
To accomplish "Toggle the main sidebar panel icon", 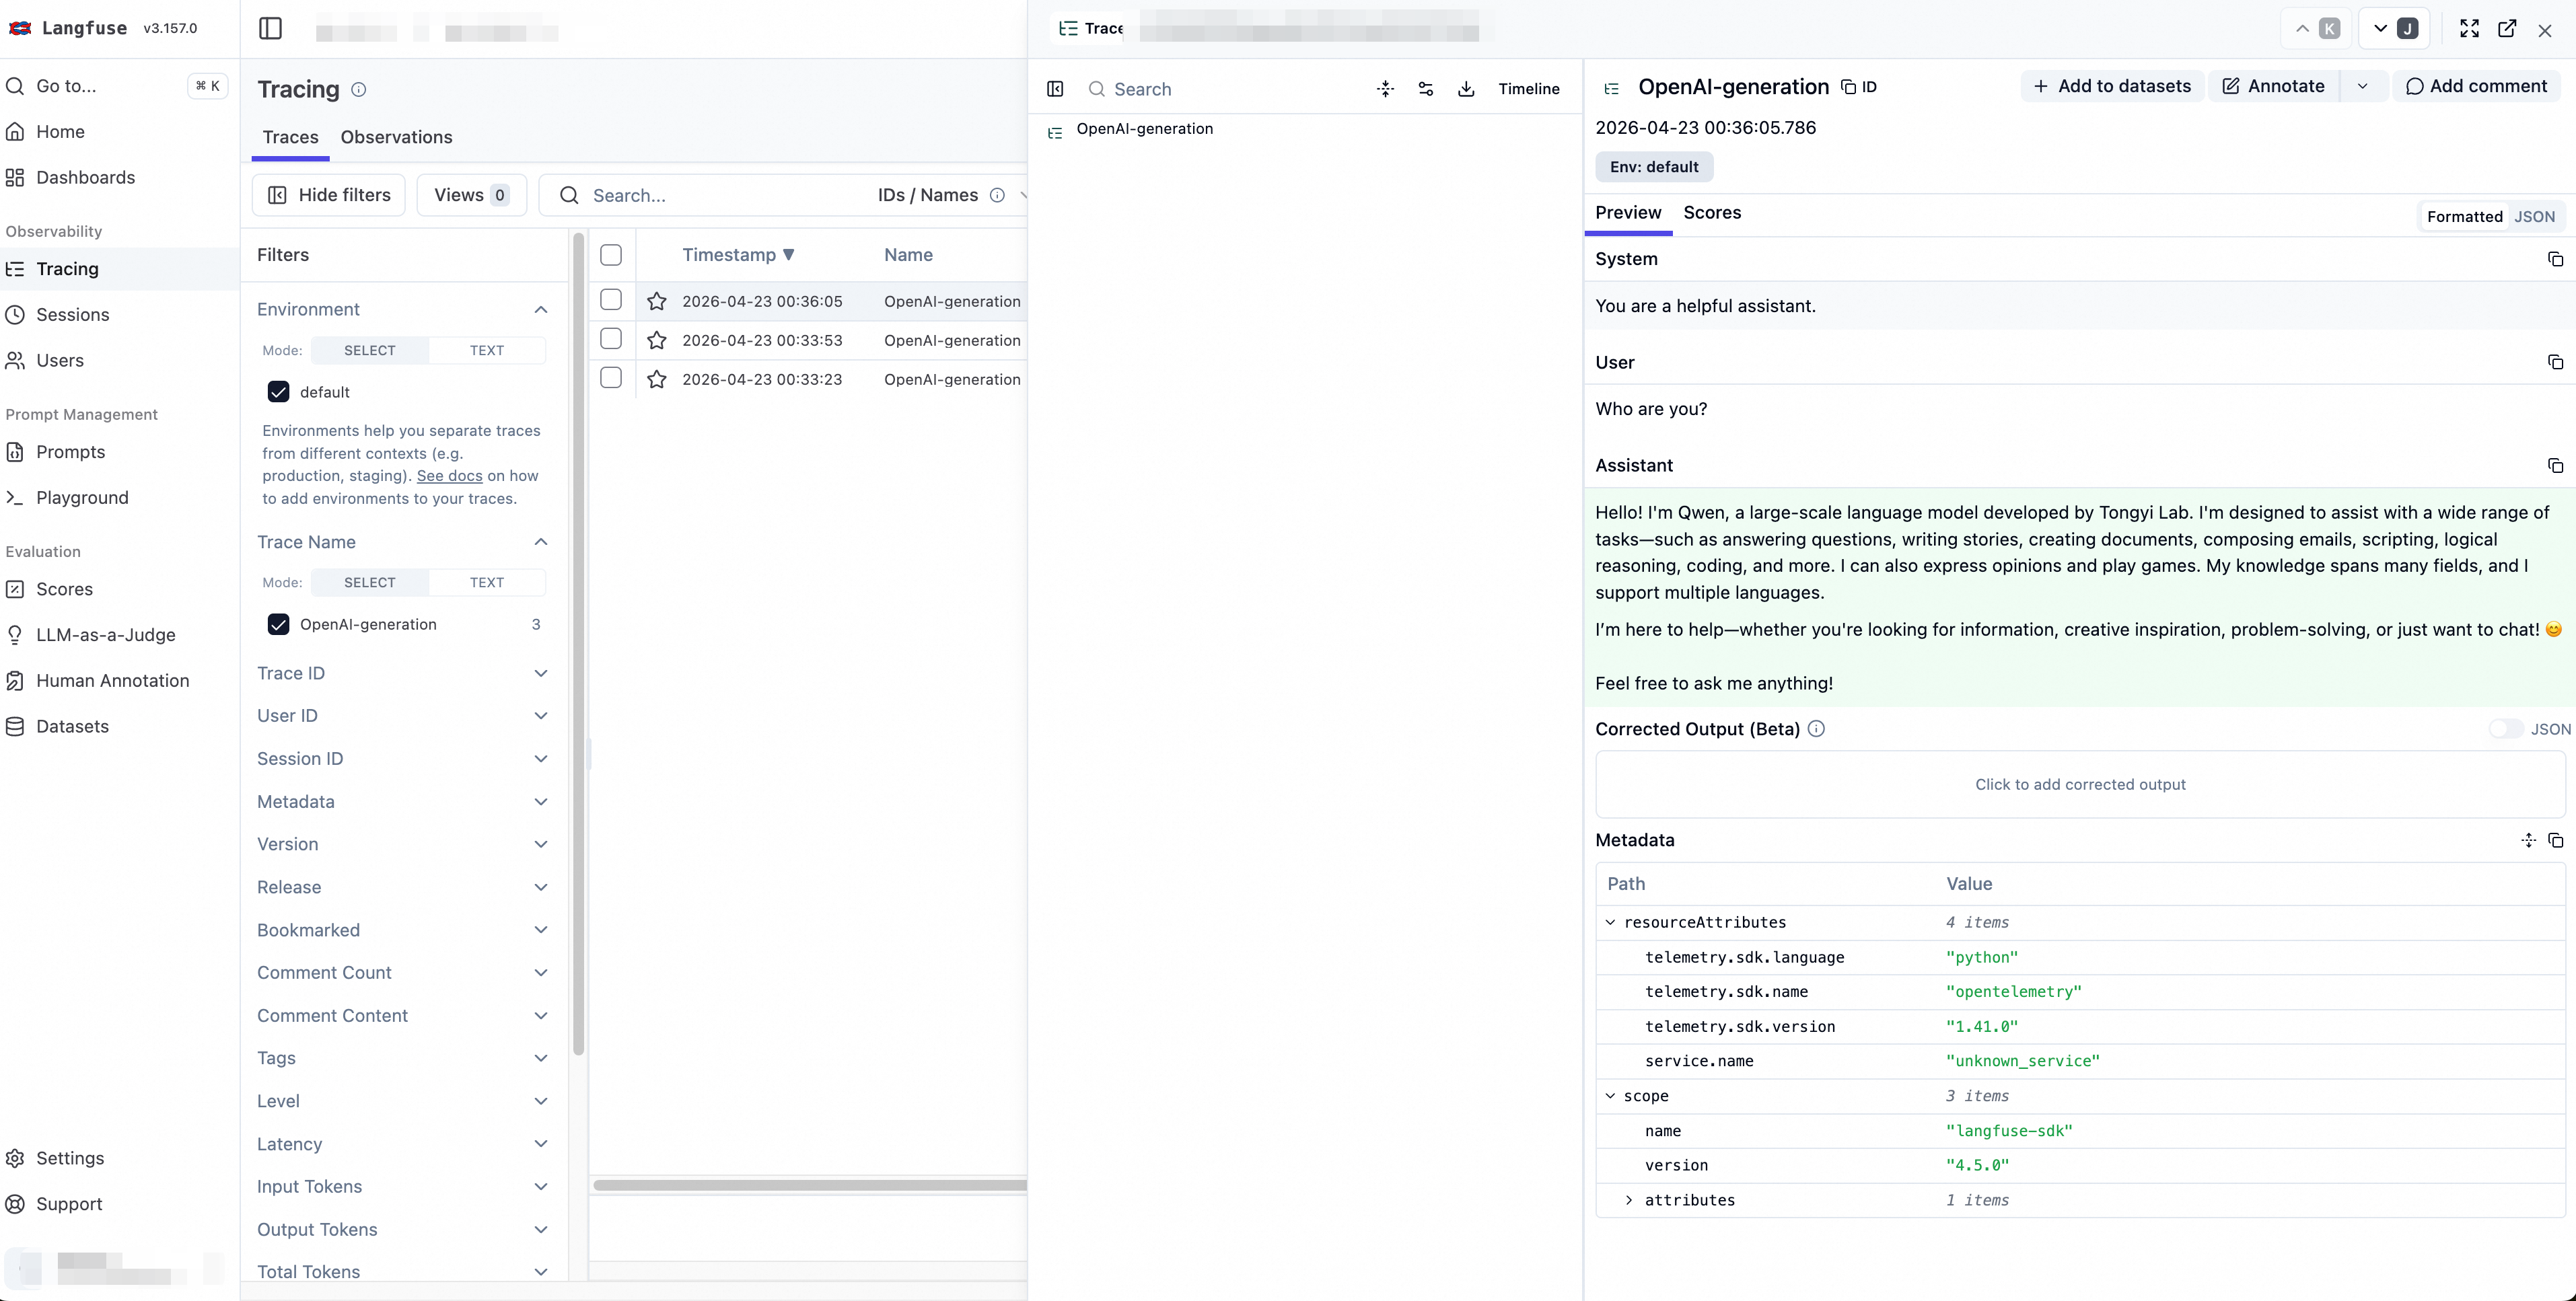I will 270,28.
